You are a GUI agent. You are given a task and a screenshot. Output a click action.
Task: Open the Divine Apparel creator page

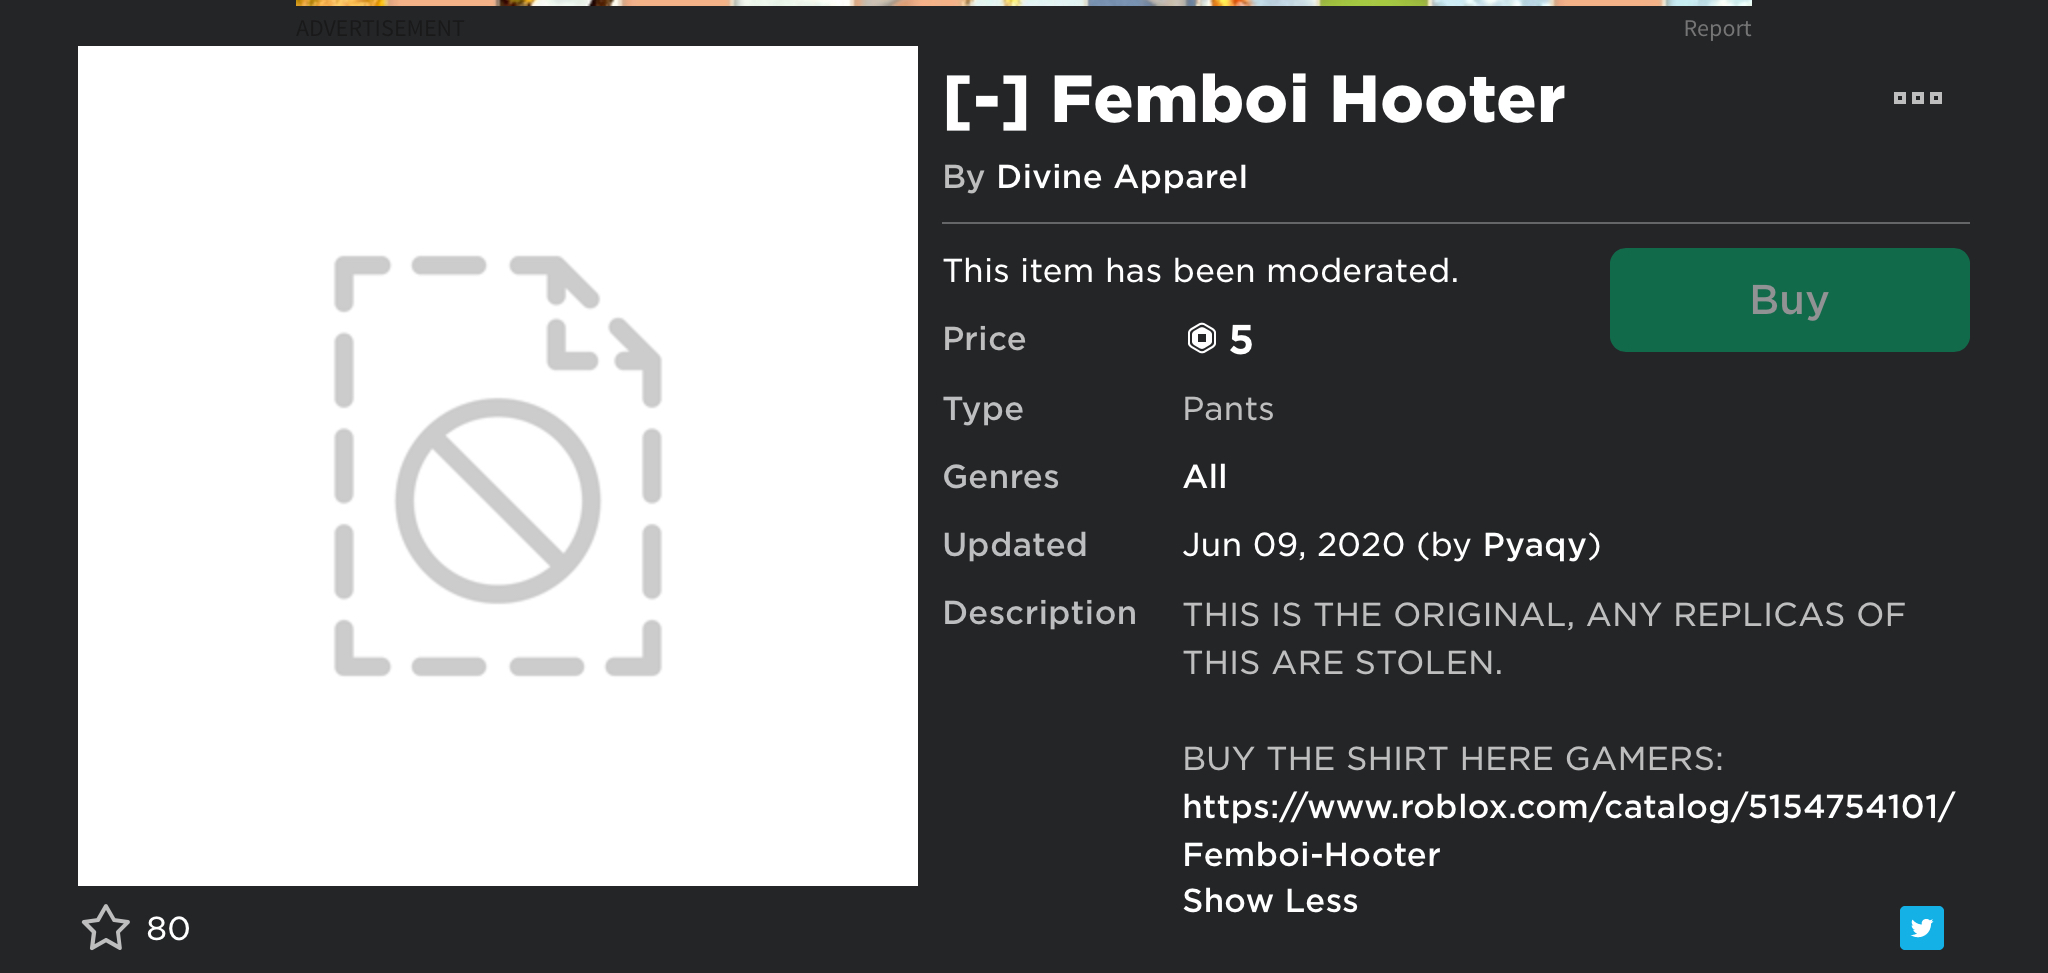(1121, 177)
